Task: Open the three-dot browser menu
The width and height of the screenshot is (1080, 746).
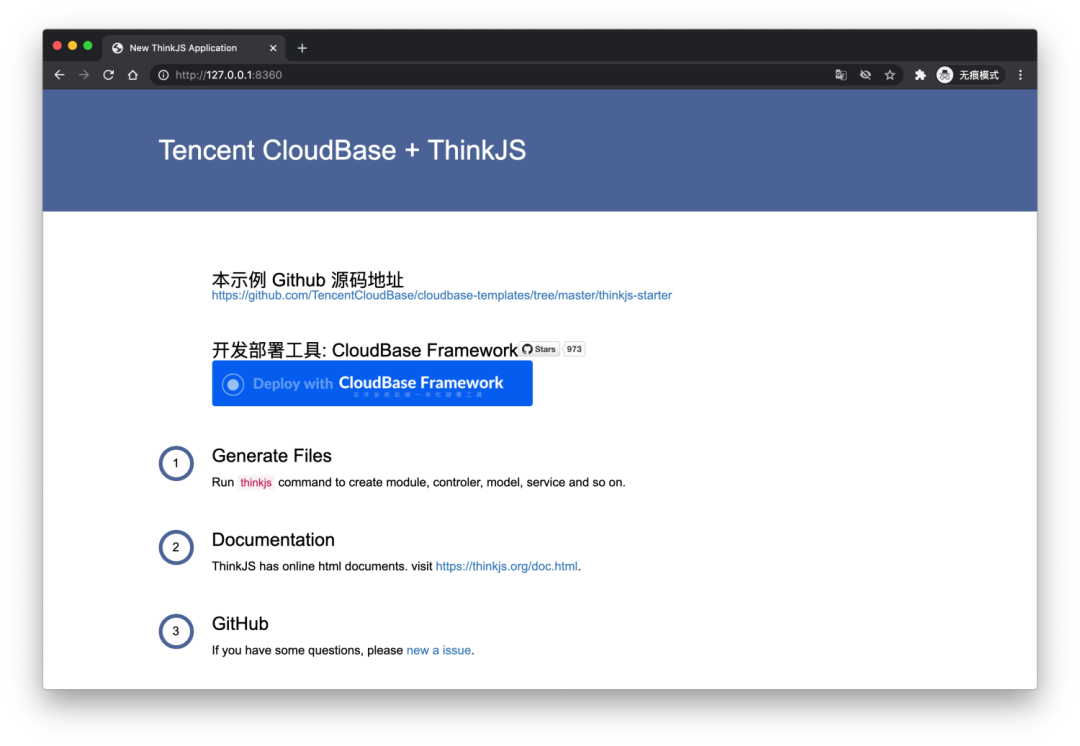Action: click(x=1019, y=74)
